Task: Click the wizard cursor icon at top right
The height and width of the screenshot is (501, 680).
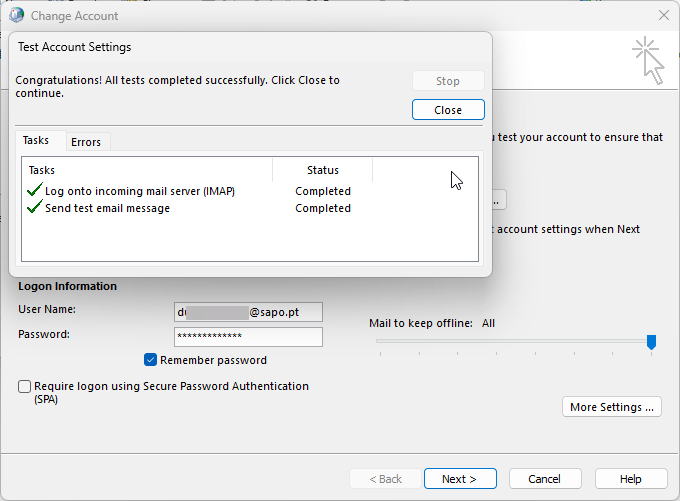Action: (x=648, y=59)
